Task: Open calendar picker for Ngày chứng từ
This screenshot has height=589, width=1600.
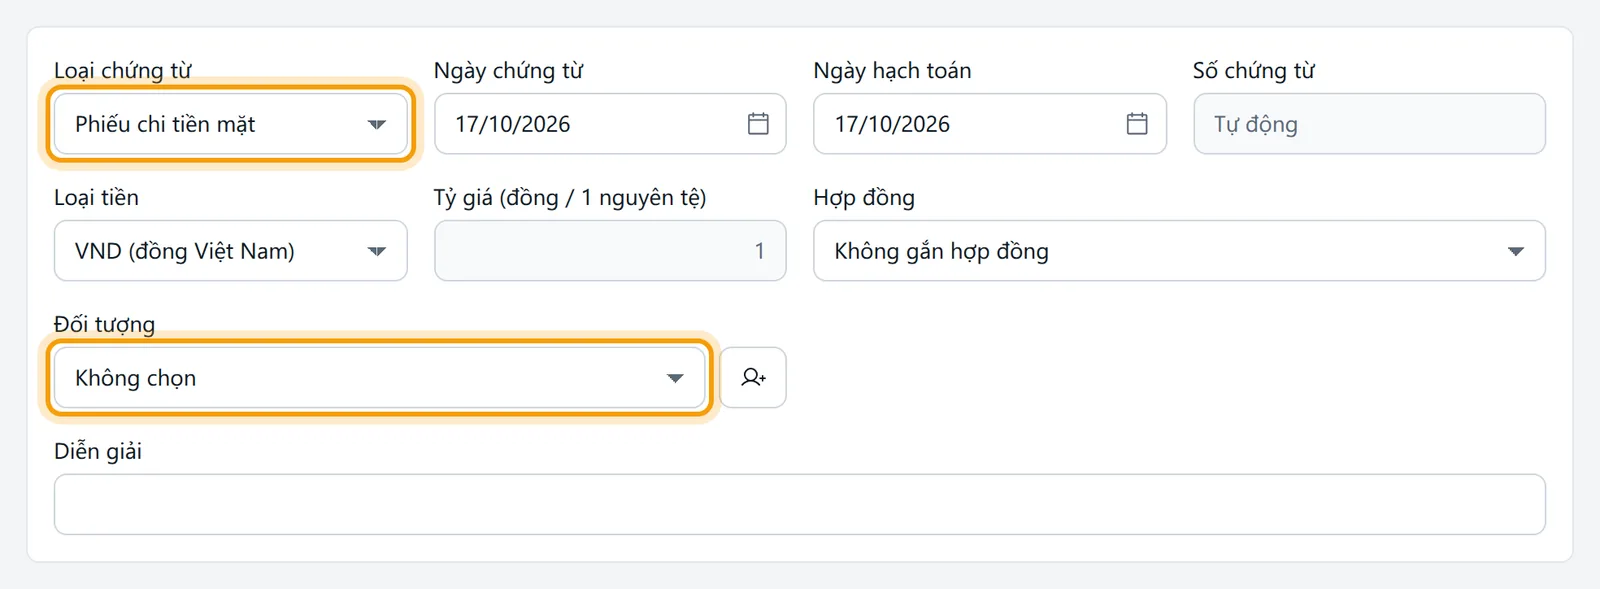Action: tap(758, 124)
